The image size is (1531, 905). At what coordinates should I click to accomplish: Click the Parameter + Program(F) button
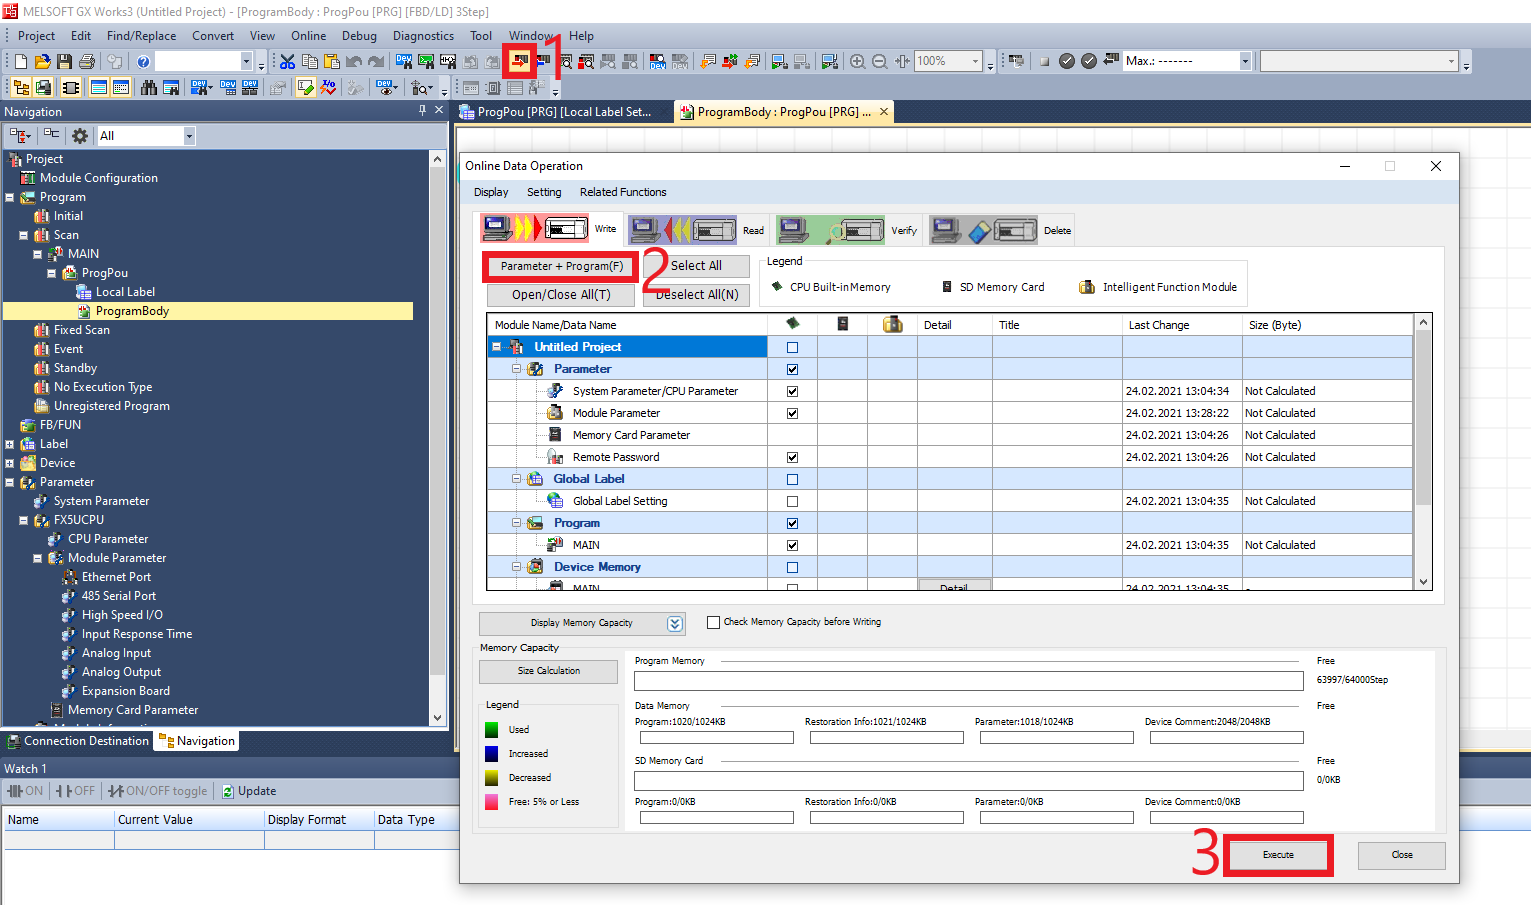pyautogui.click(x=561, y=266)
